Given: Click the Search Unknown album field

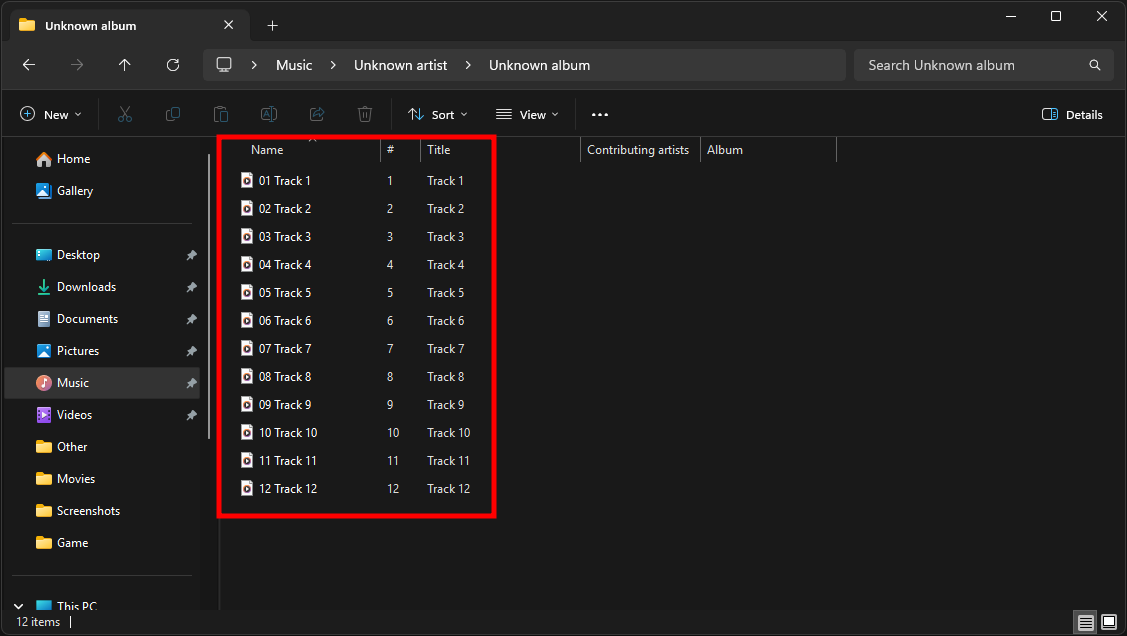Looking at the screenshot, I should click(970, 65).
